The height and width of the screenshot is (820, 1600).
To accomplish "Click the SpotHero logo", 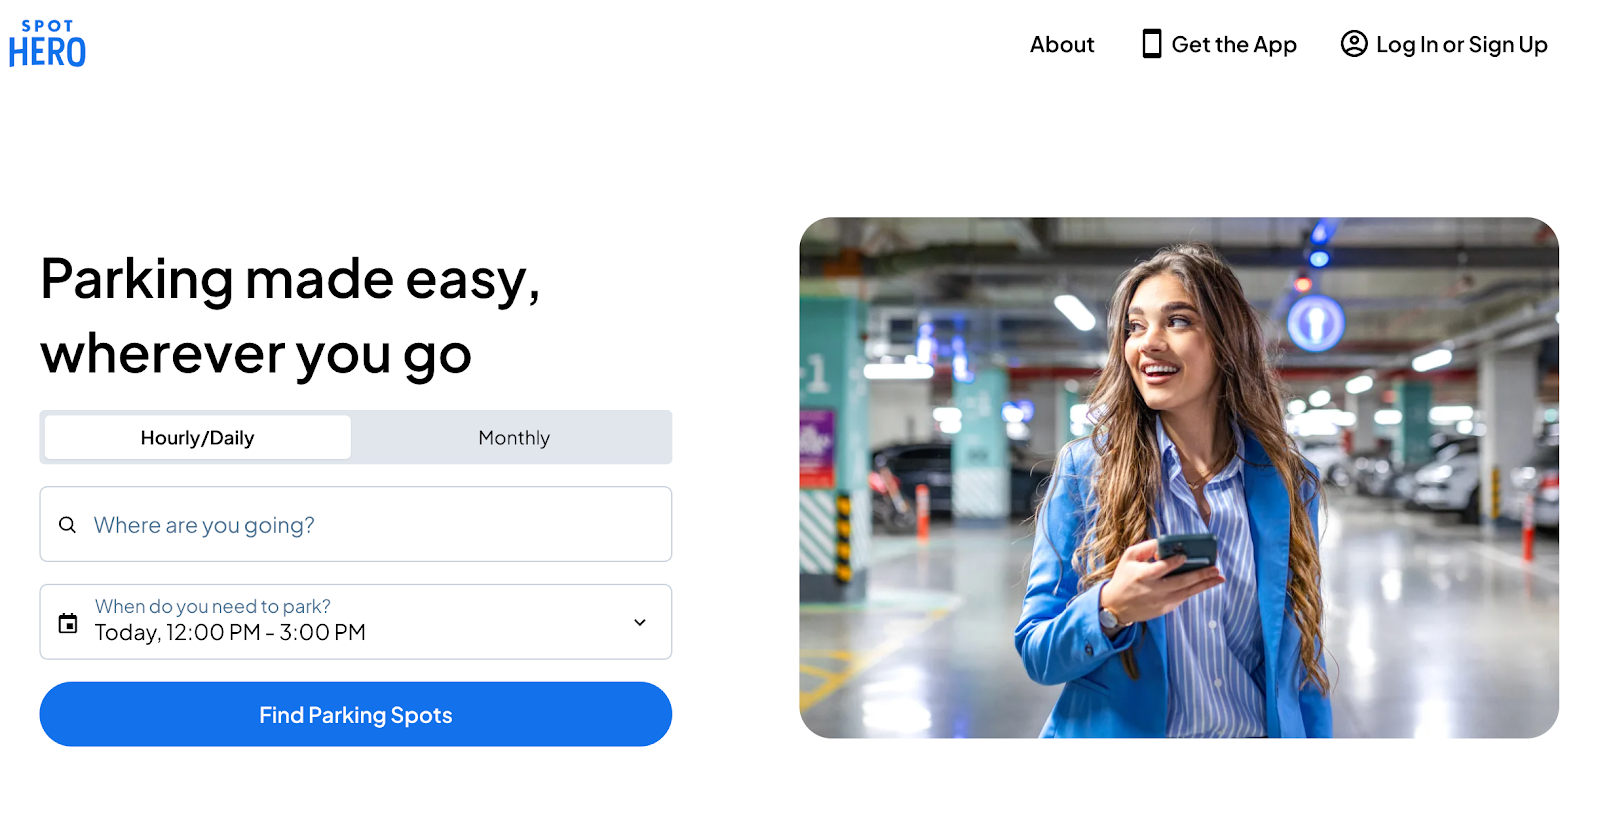I will pyautogui.click(x=47, y=43).
